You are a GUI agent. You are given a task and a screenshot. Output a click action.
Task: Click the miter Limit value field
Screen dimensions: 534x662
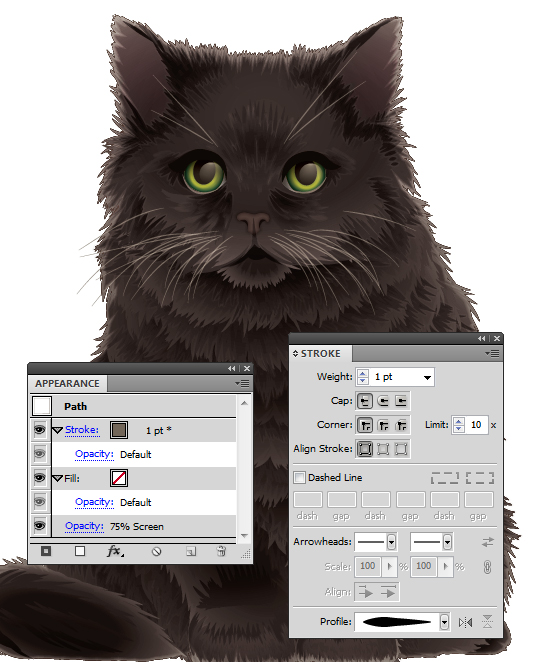(x=476, y=425)
